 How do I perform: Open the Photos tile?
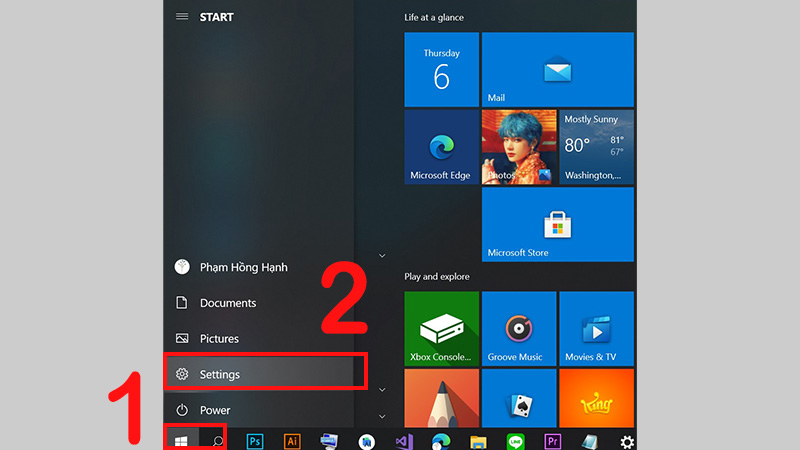pos(519,147)
